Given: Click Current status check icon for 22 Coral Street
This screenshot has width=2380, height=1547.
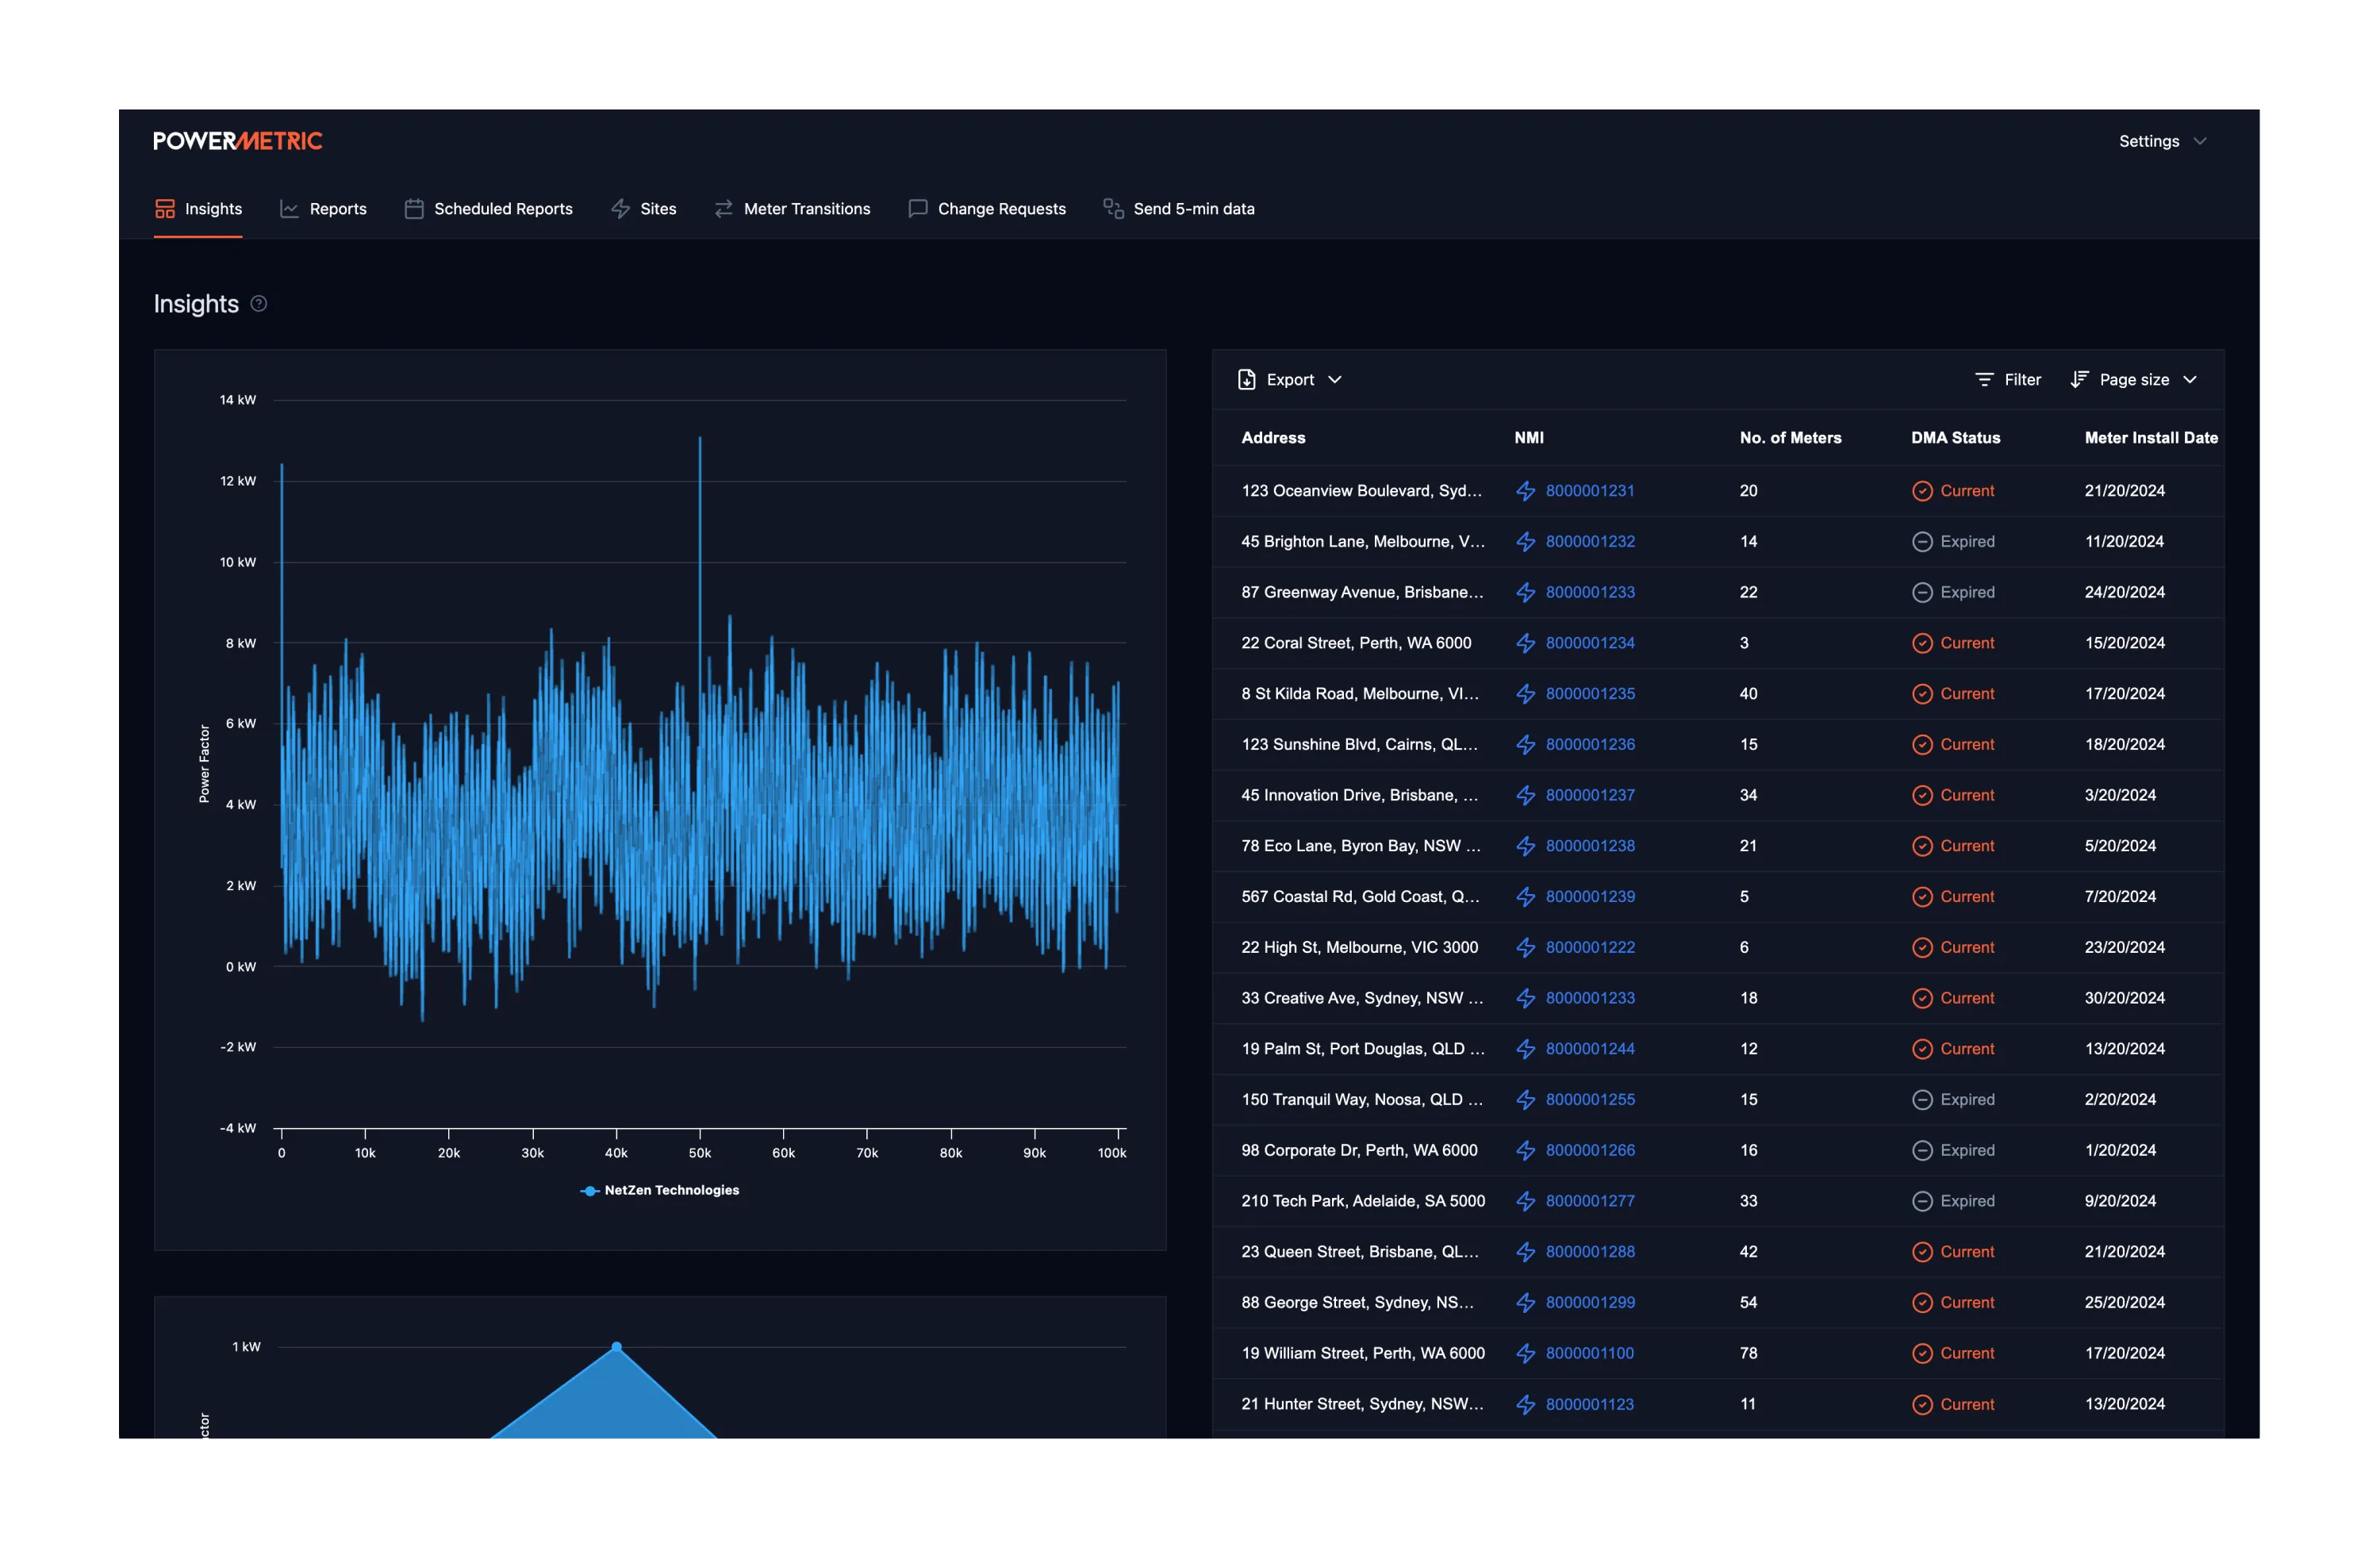Looking at the screenshot, I should pos(1921,643).
